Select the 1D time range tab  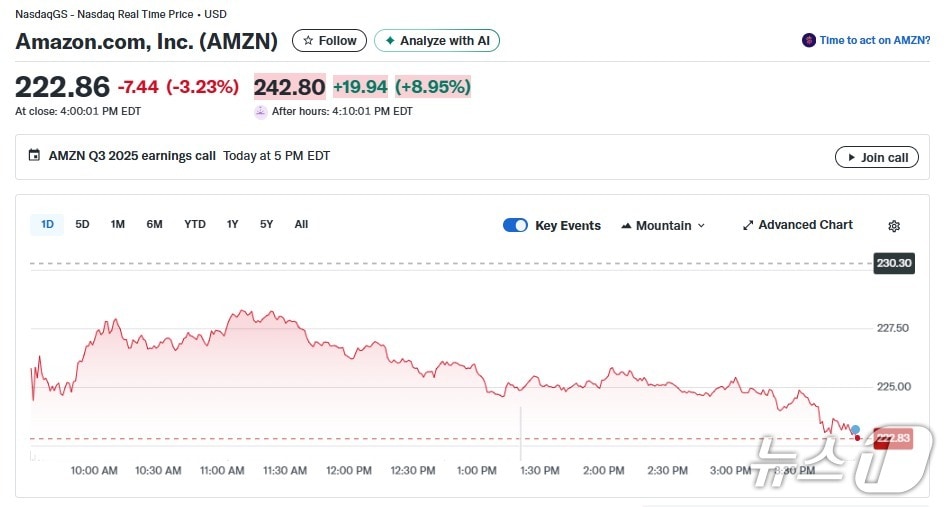(x=47, y=224)
